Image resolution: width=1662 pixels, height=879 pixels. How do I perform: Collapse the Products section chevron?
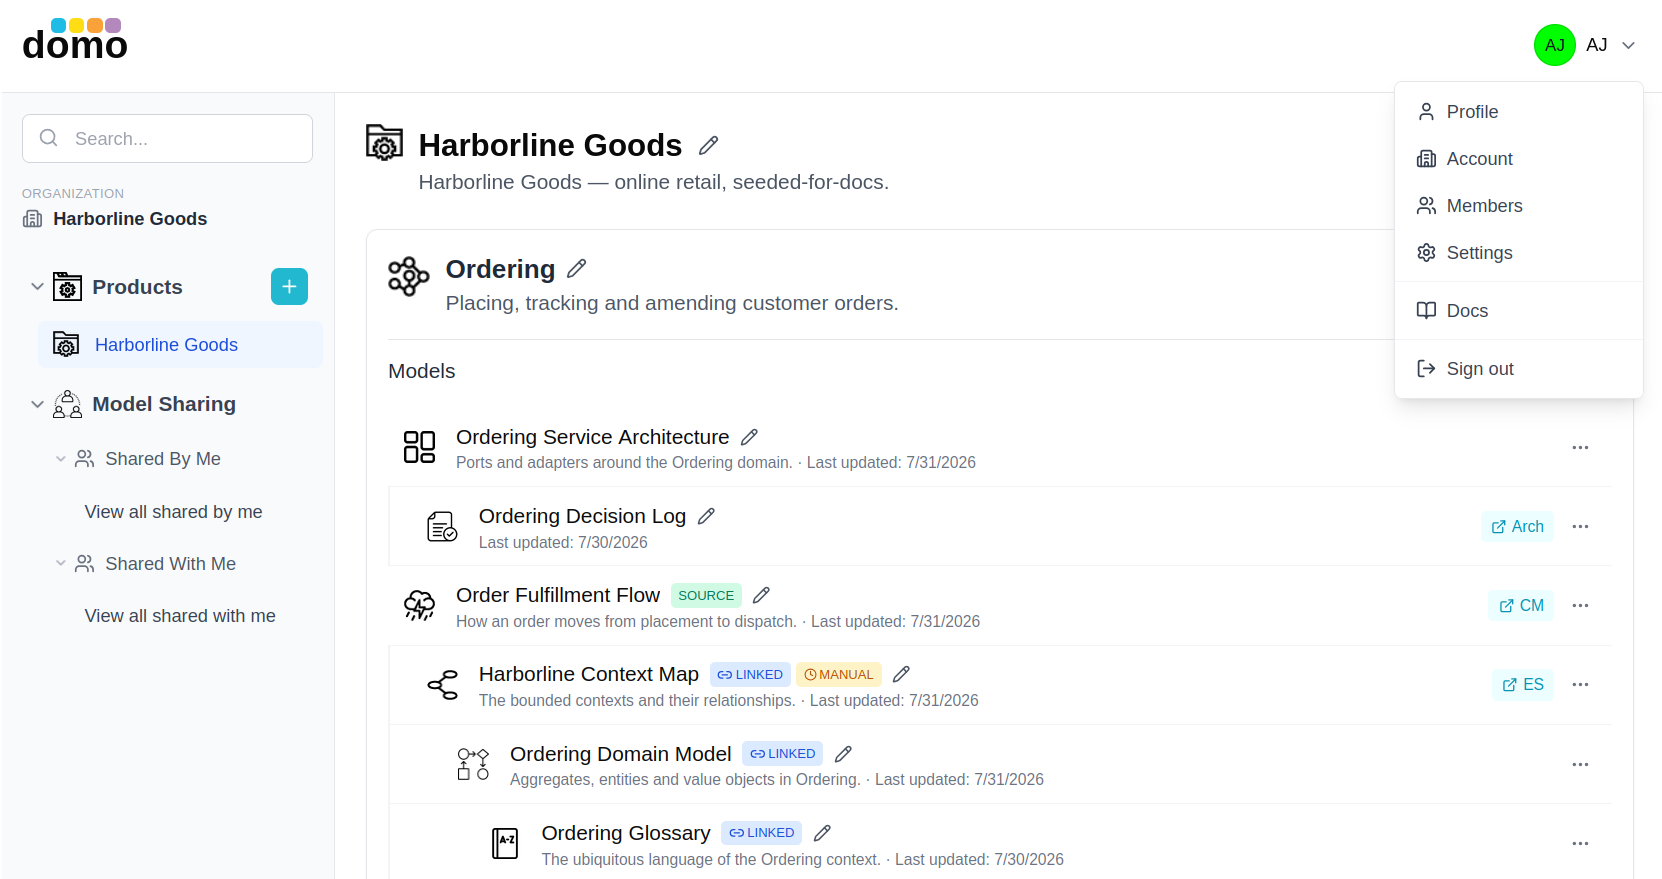[x=37, y=287]
